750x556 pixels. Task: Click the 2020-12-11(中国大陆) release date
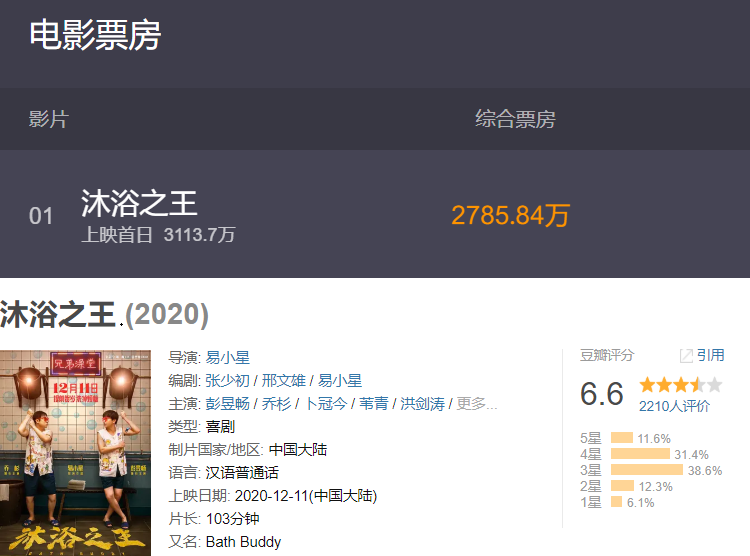(x=306, y=496)
